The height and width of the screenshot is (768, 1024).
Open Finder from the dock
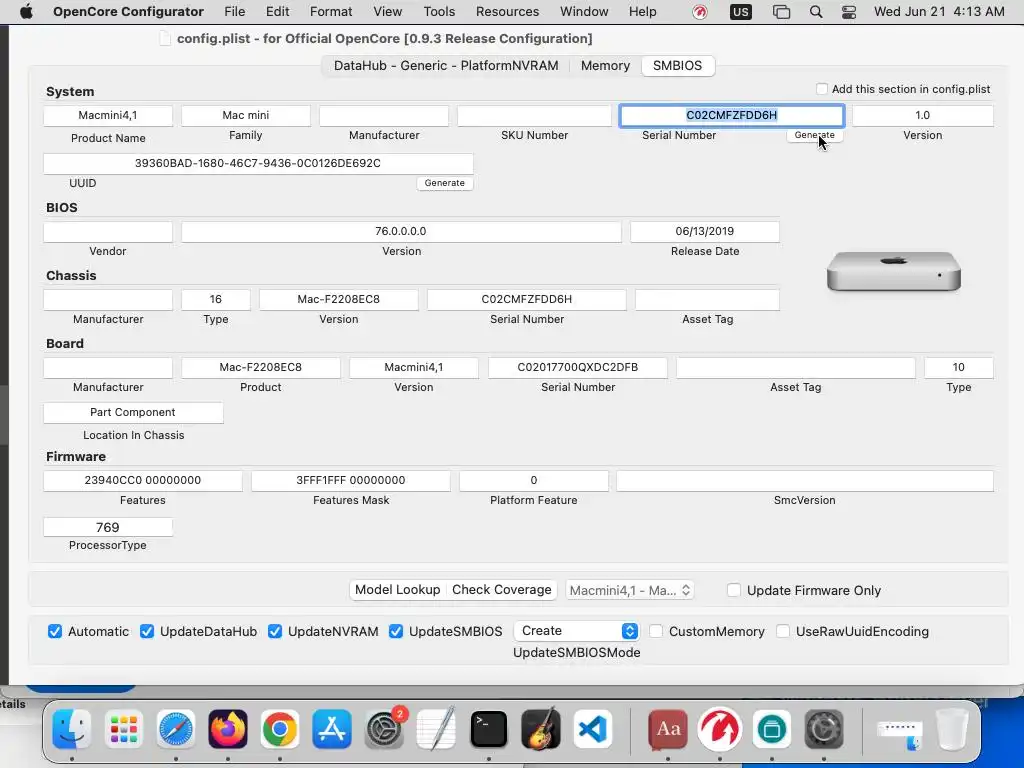click(71, 729)
